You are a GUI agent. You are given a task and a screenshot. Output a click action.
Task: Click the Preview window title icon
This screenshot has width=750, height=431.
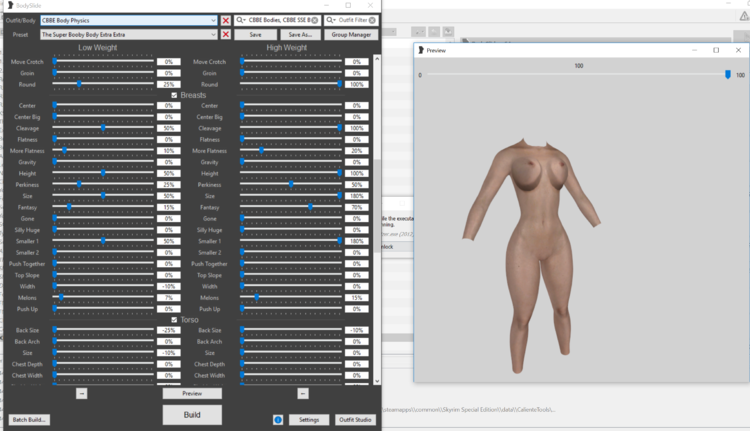click(421, 50)
